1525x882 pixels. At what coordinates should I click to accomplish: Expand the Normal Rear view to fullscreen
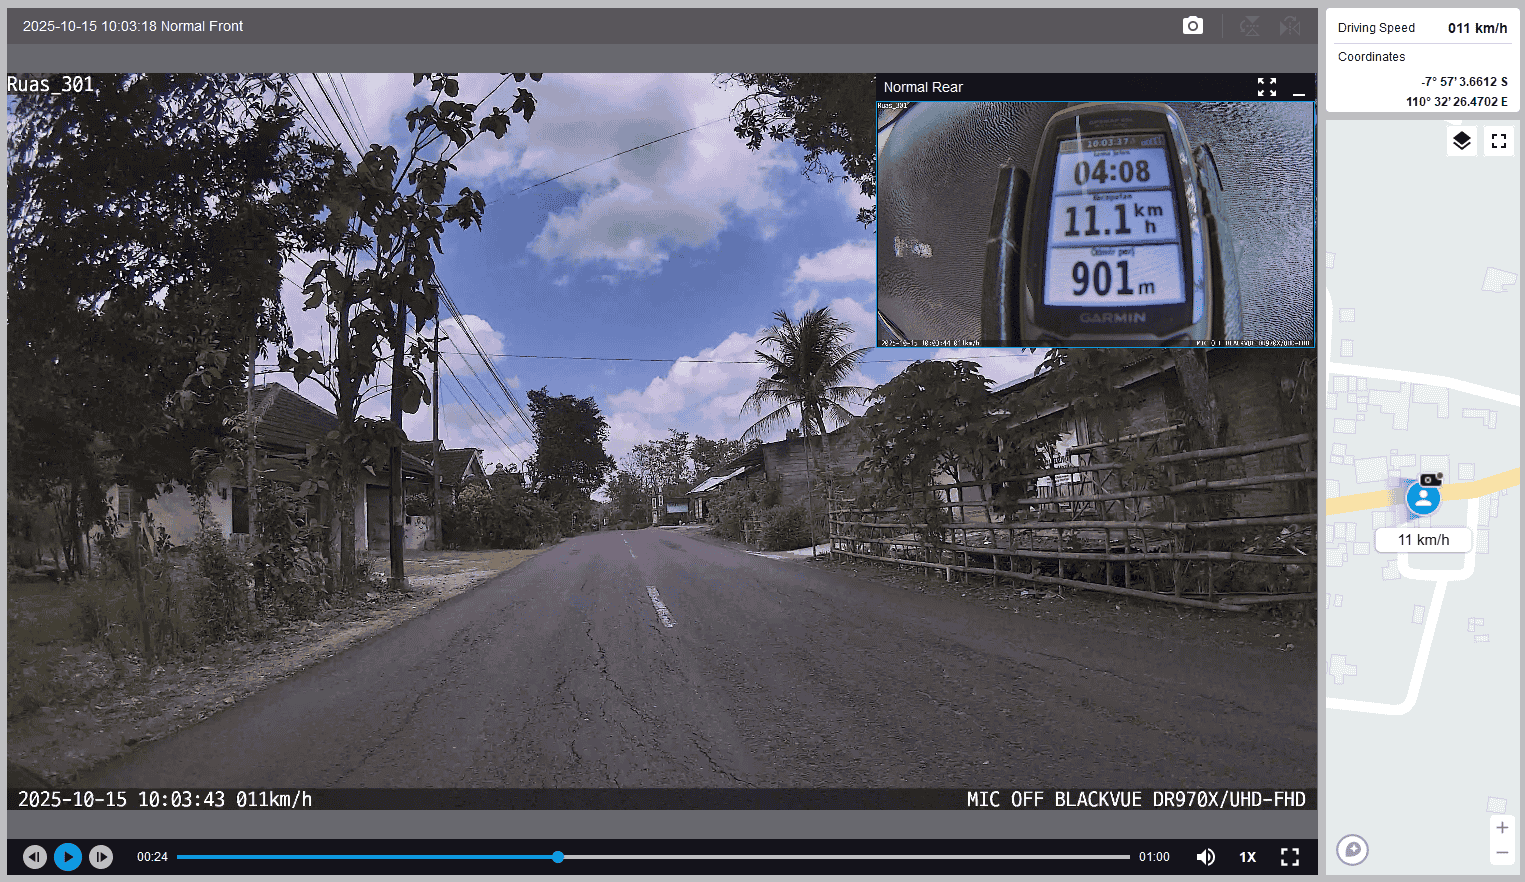tap(1267, 88)
